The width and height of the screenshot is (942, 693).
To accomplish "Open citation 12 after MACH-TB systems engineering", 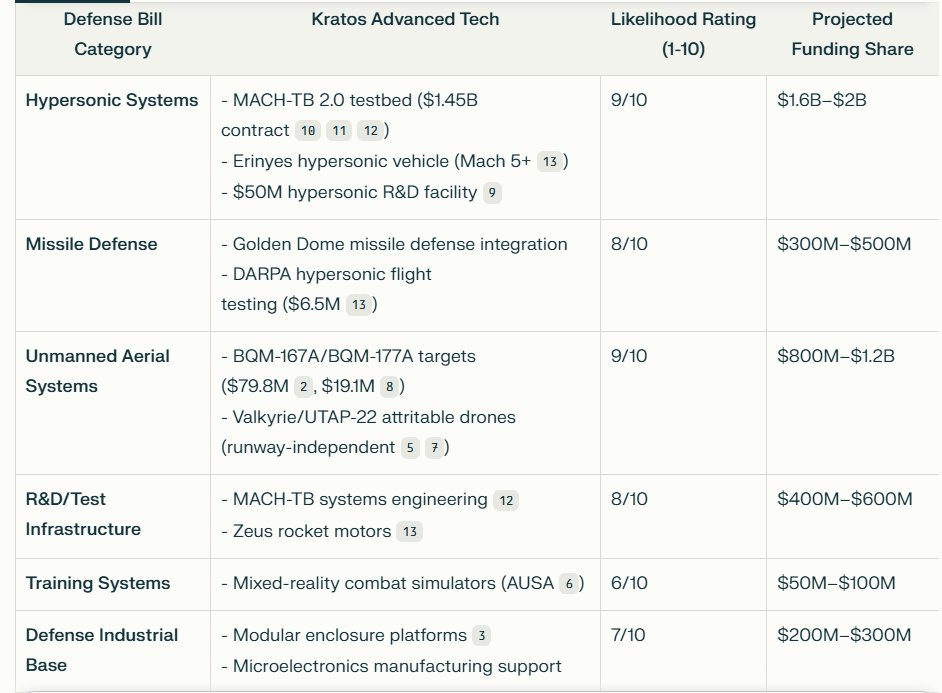I will tap(506, 500).
